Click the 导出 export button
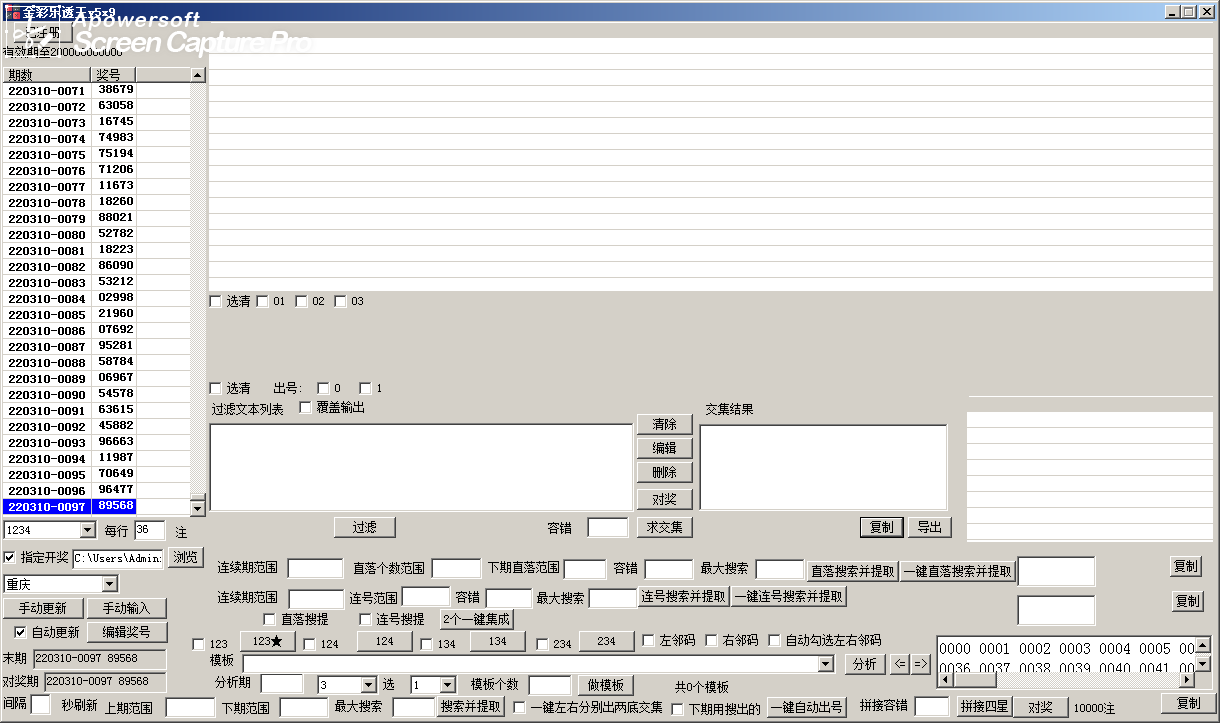The height and width of the screenshot is (723, 1220). 929,527
